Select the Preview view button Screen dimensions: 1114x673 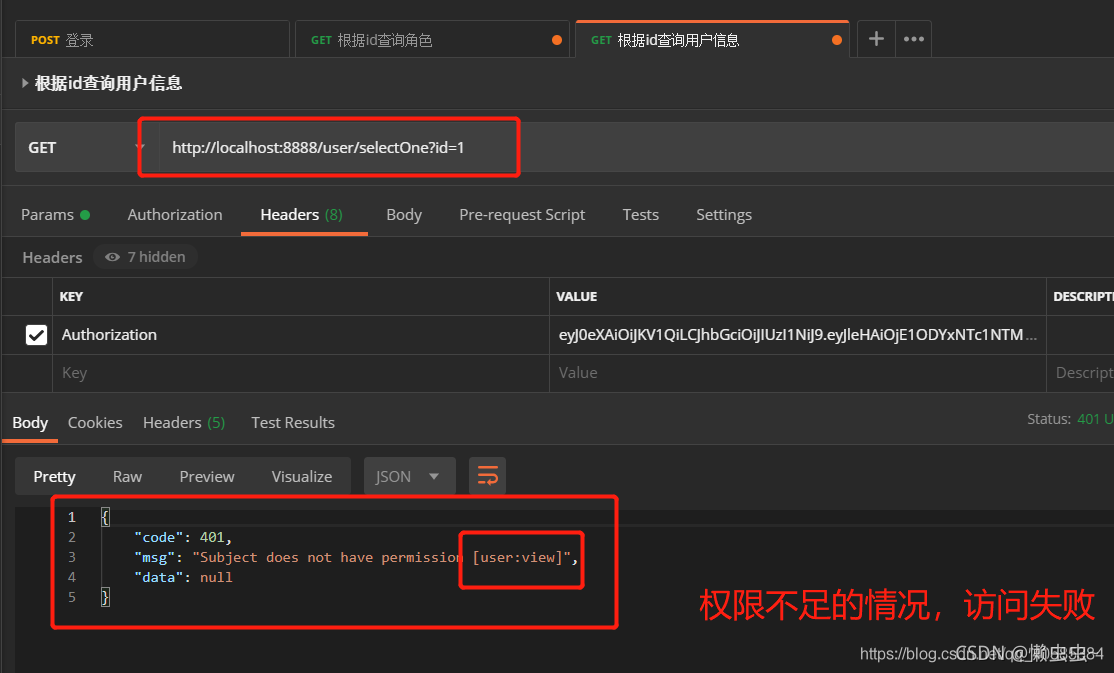pos(207,476)
